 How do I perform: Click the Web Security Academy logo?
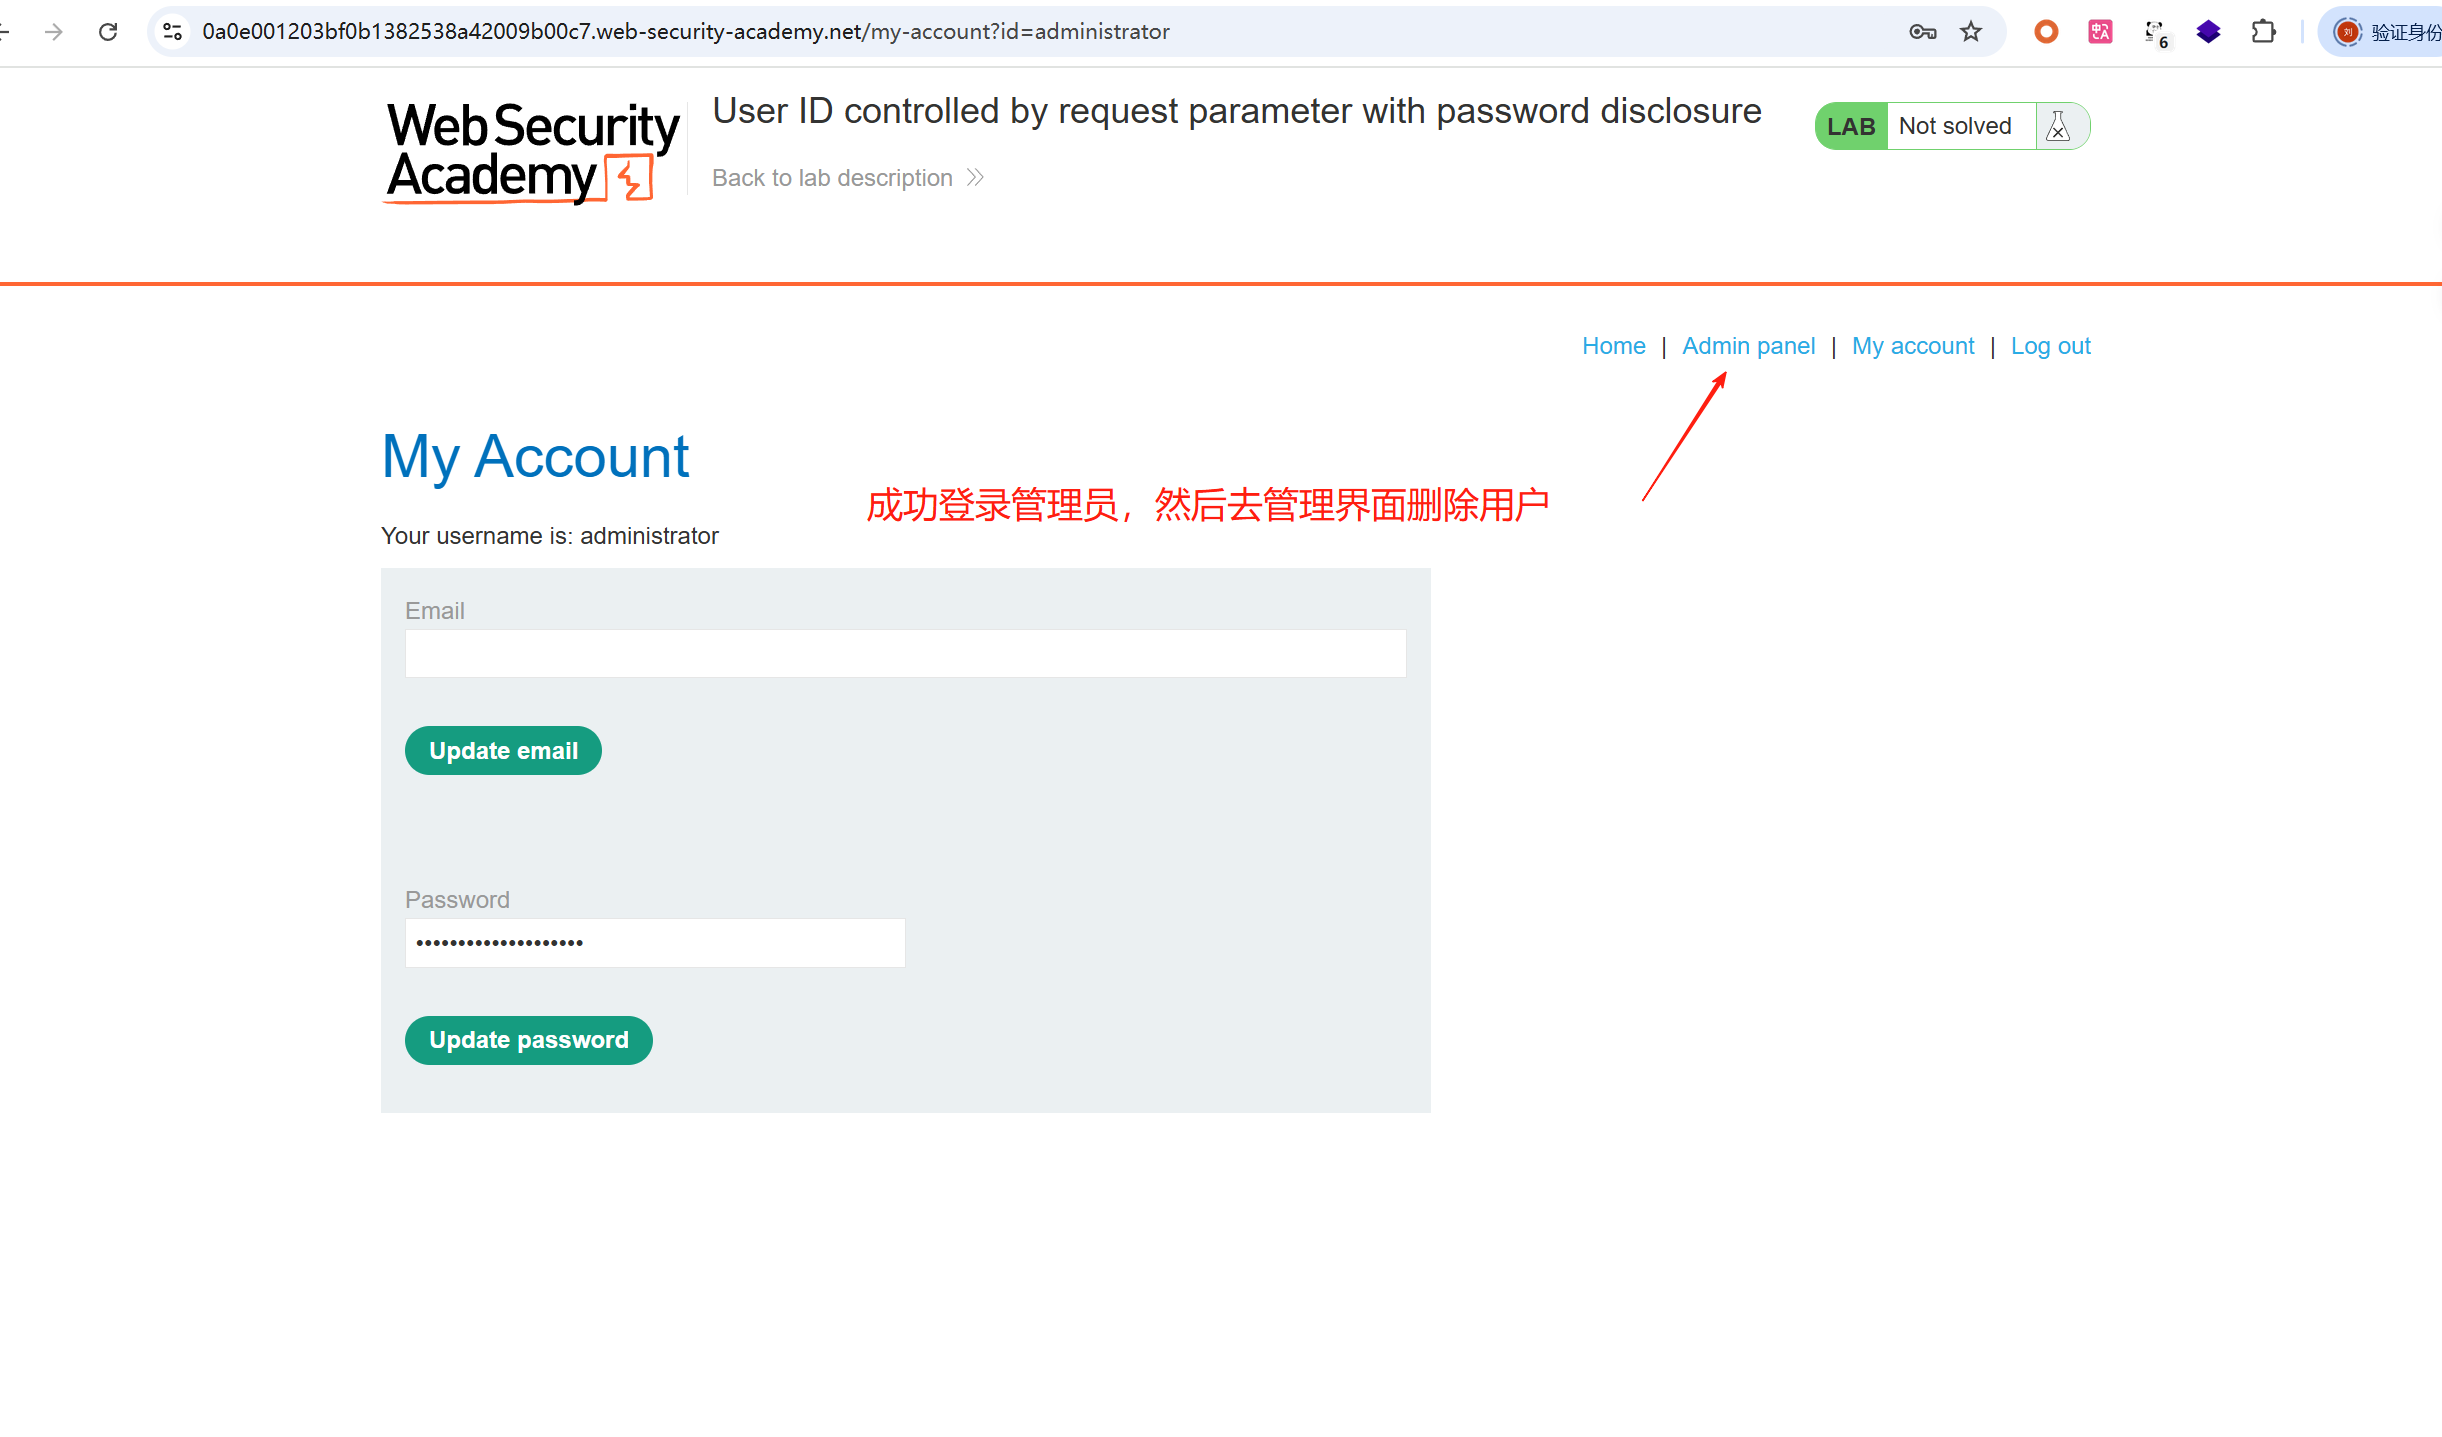point(532,152)
